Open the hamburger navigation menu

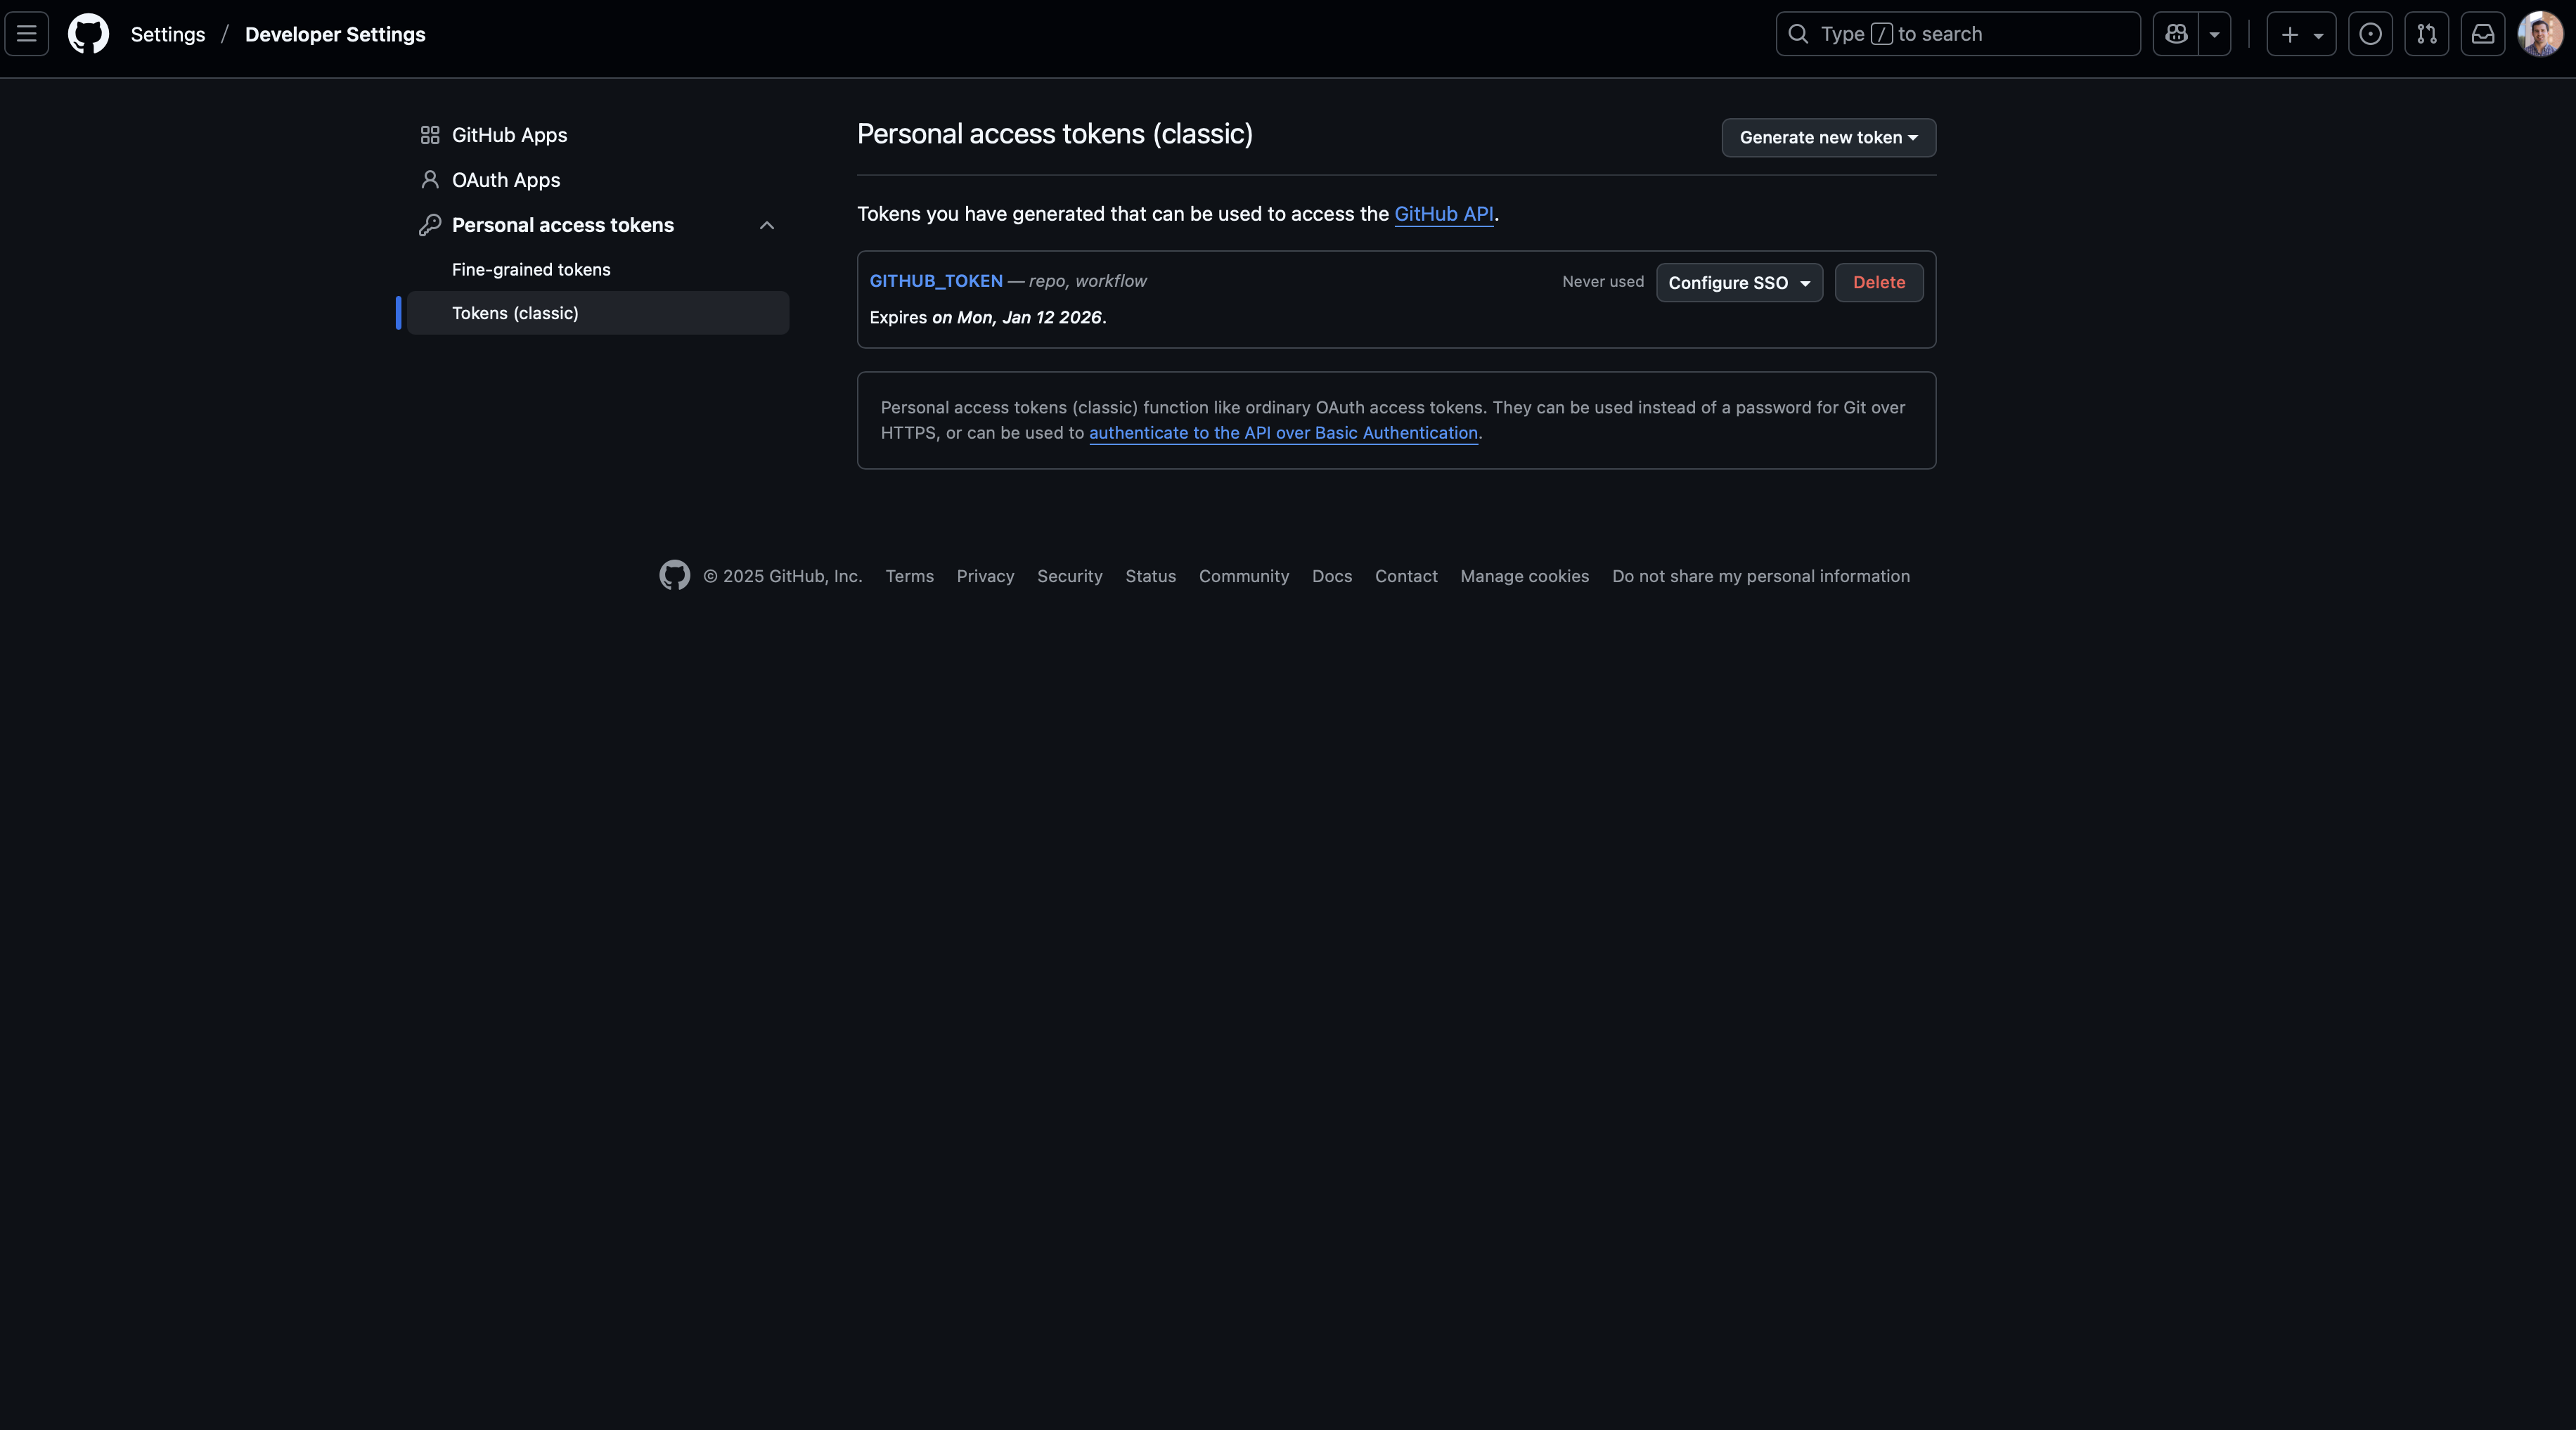click(x=27, y=34)
